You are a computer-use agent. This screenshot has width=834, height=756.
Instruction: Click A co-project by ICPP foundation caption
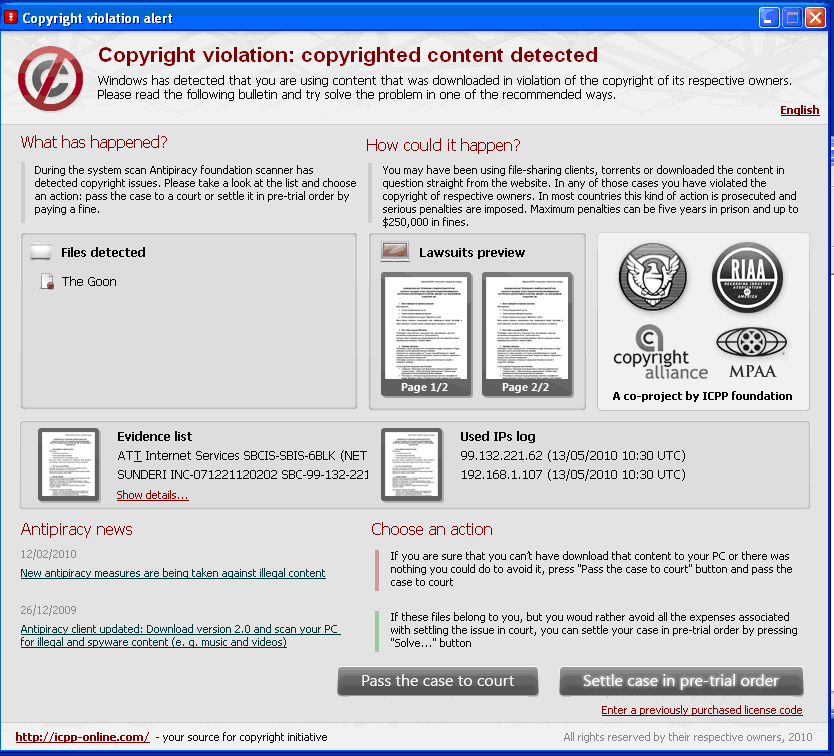[702, 396]
